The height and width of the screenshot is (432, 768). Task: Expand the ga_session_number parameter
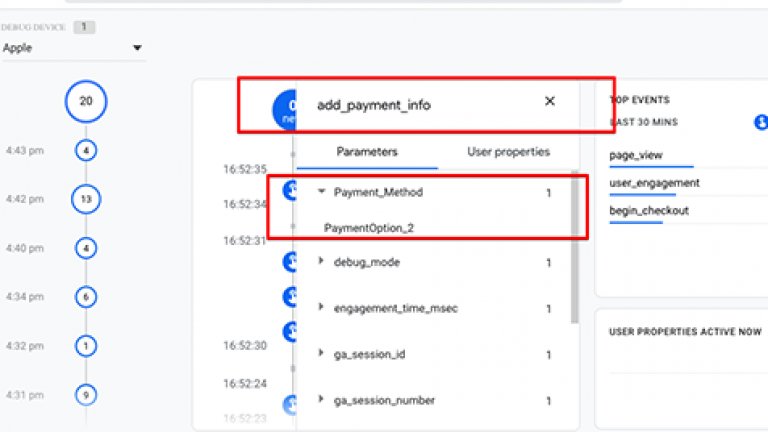coord(322,400)
